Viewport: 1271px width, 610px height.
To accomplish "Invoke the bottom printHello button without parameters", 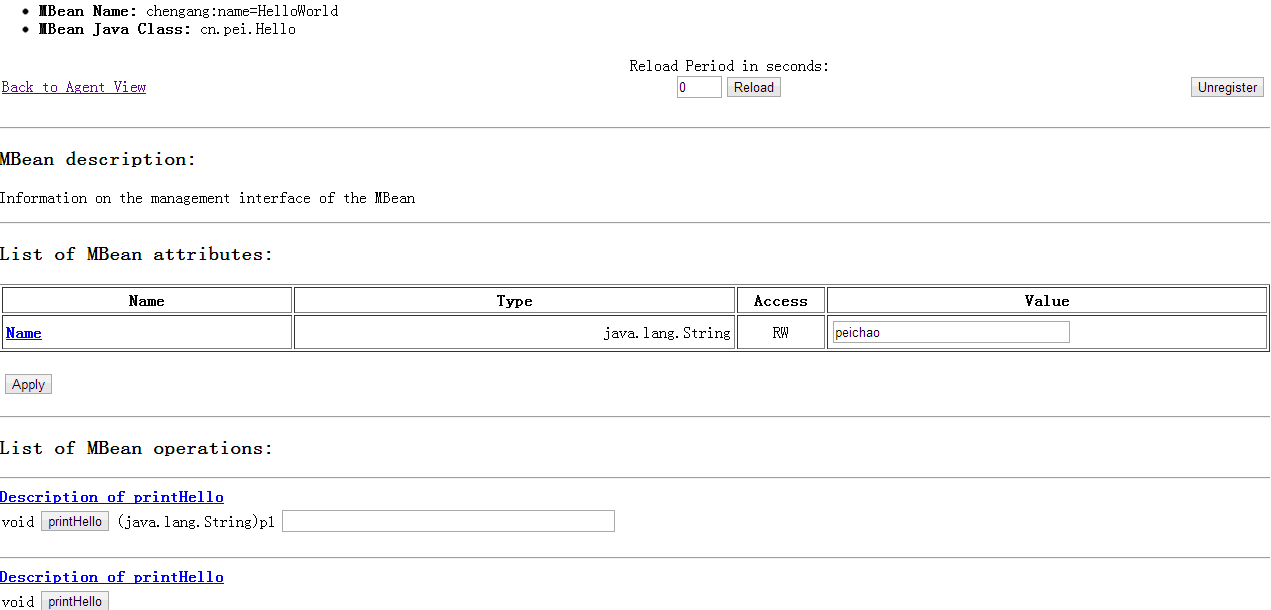I will point(75,601).
